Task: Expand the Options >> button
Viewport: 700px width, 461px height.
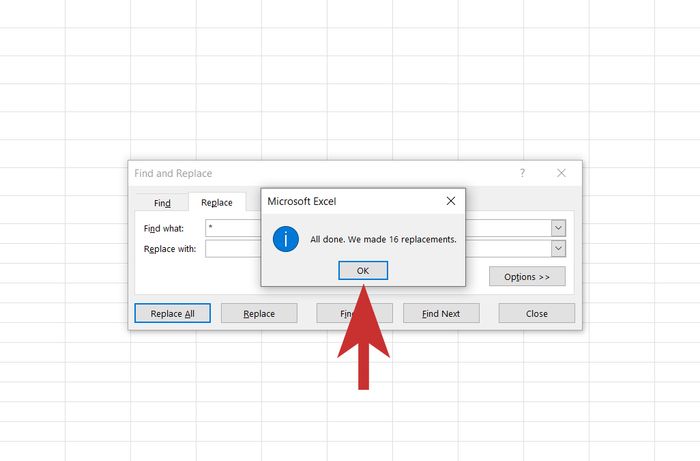Action: (527, 277)
